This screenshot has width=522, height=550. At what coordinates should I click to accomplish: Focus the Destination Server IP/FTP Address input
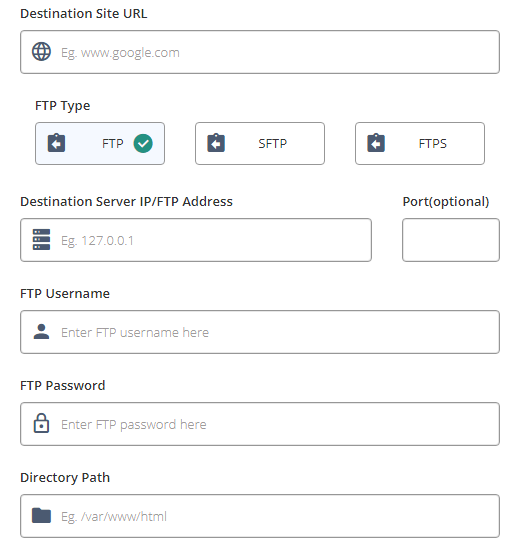point(196,240)
